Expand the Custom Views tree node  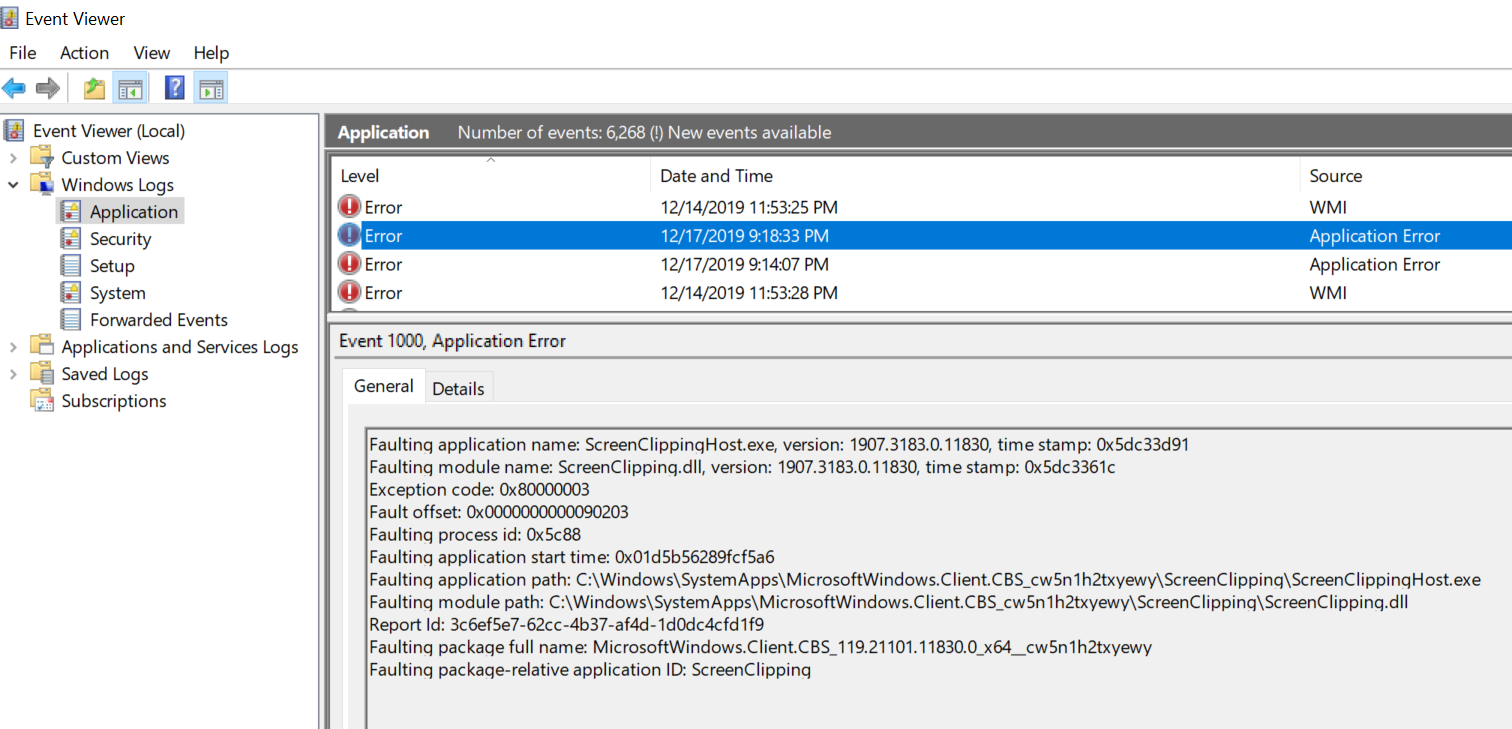pos(13,157)
